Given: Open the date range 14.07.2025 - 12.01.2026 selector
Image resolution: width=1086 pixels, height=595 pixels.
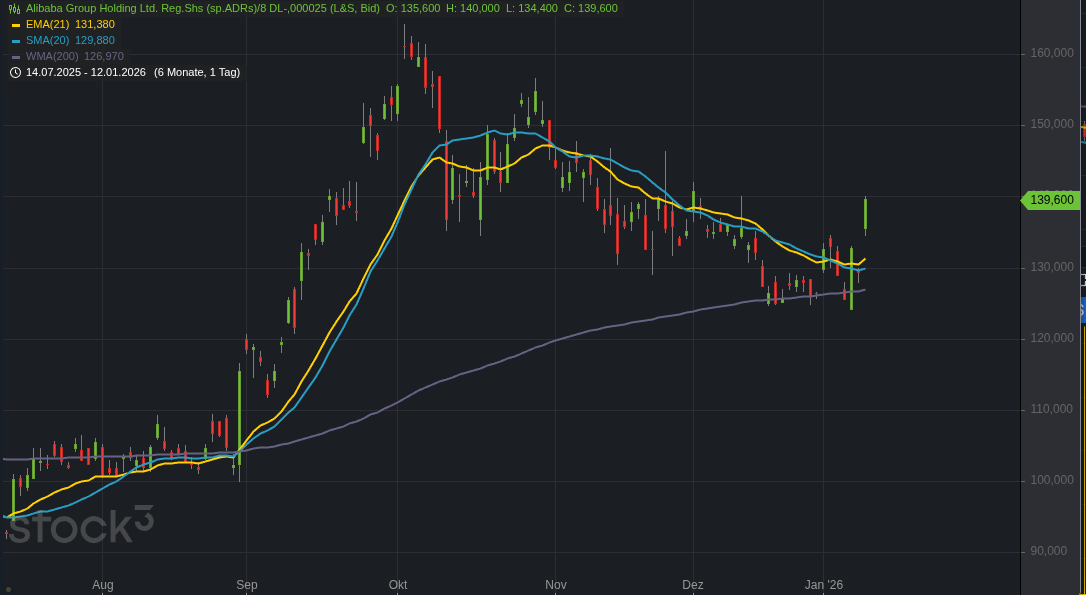Looking at the screenshot, I should [x=86, y=72].
